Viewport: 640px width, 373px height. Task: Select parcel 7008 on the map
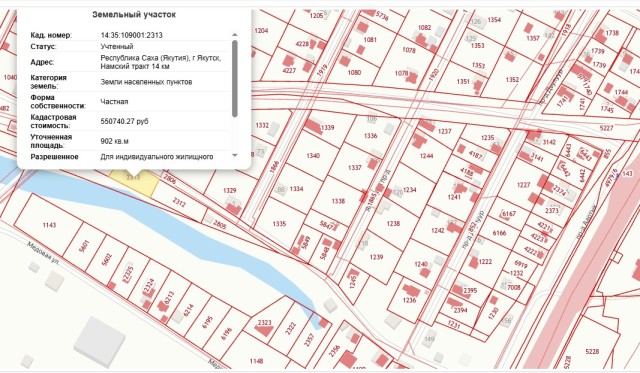(513, 287)
